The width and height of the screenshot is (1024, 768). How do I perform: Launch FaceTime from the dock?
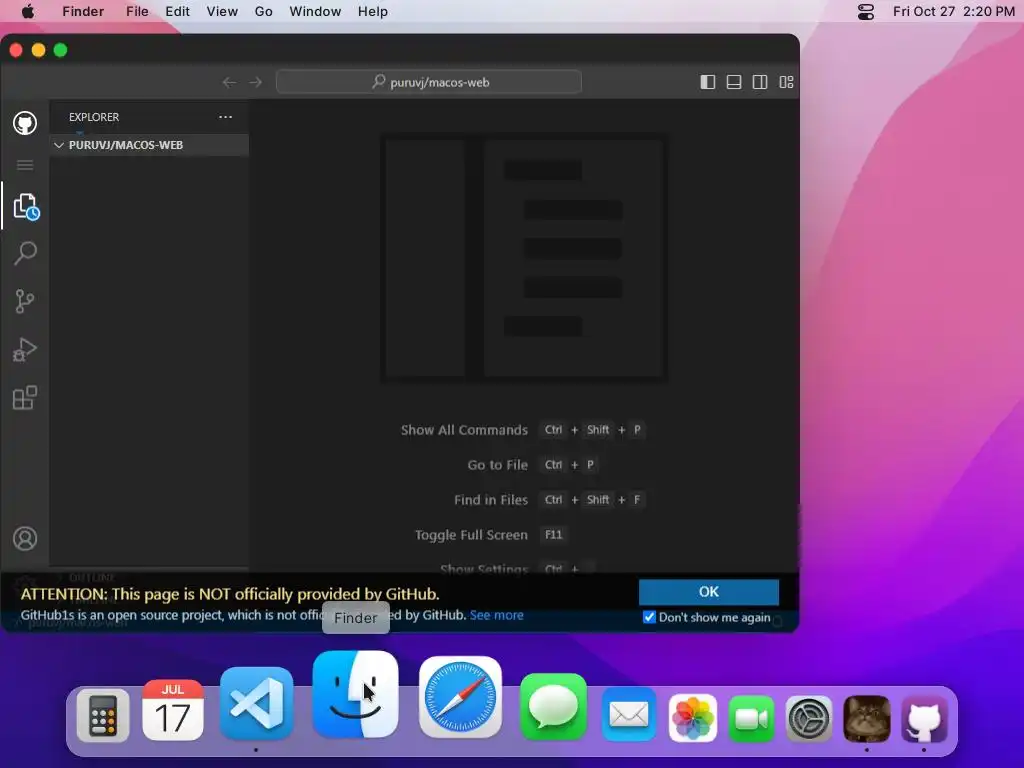[x=751, y=719]
